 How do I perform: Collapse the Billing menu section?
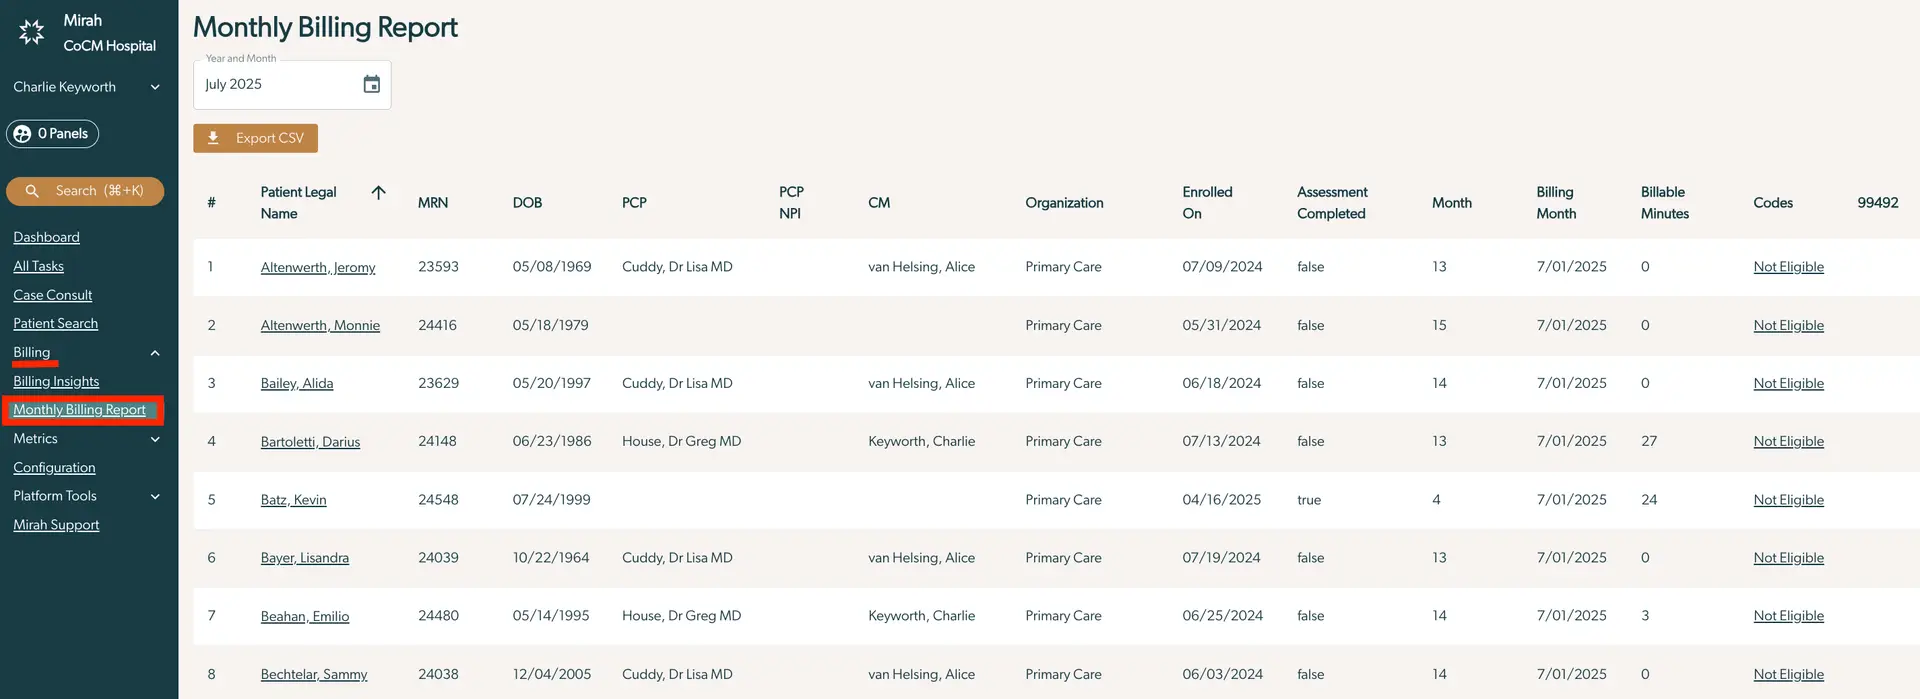pyautogui.click(x=155, y=353)
